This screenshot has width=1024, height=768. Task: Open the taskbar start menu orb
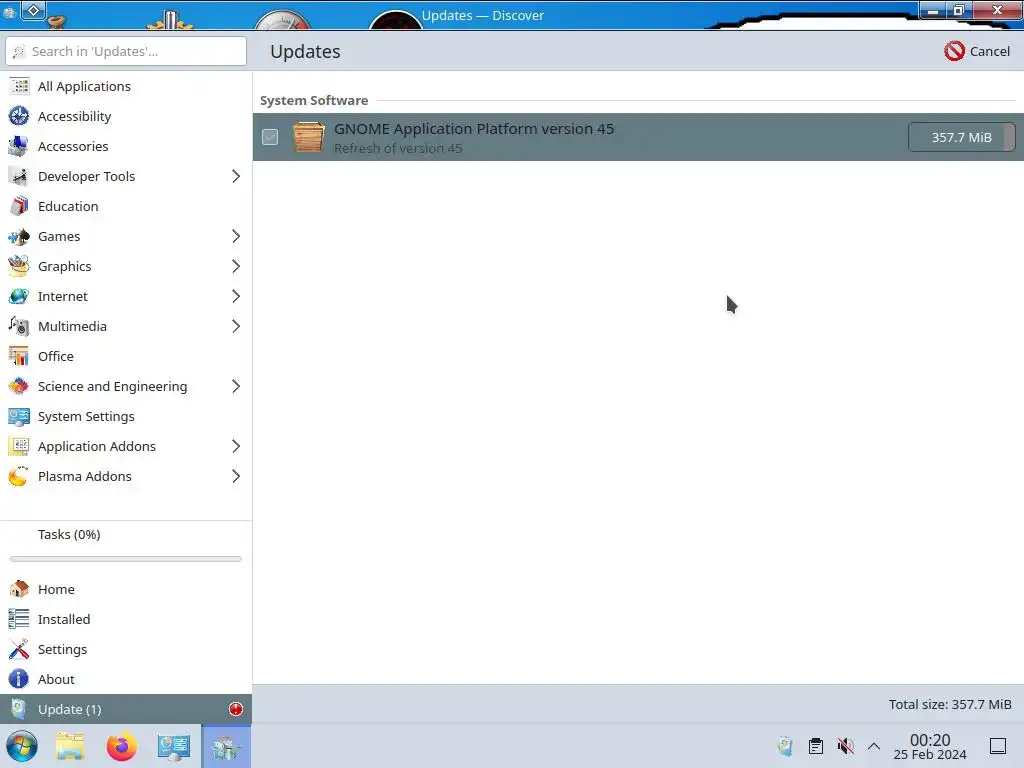(x=22, y=746)
